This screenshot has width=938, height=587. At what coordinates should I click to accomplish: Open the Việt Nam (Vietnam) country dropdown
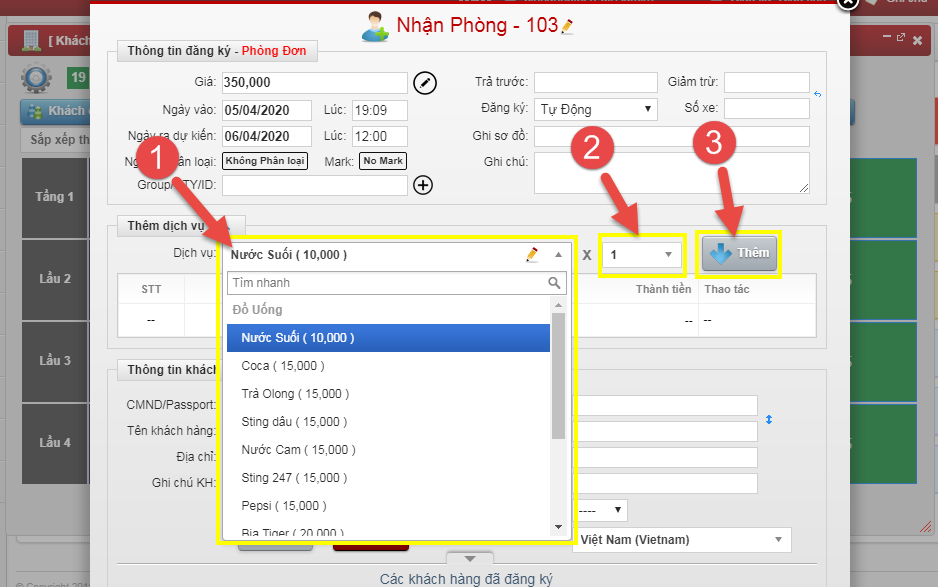[x=681, y=540]
